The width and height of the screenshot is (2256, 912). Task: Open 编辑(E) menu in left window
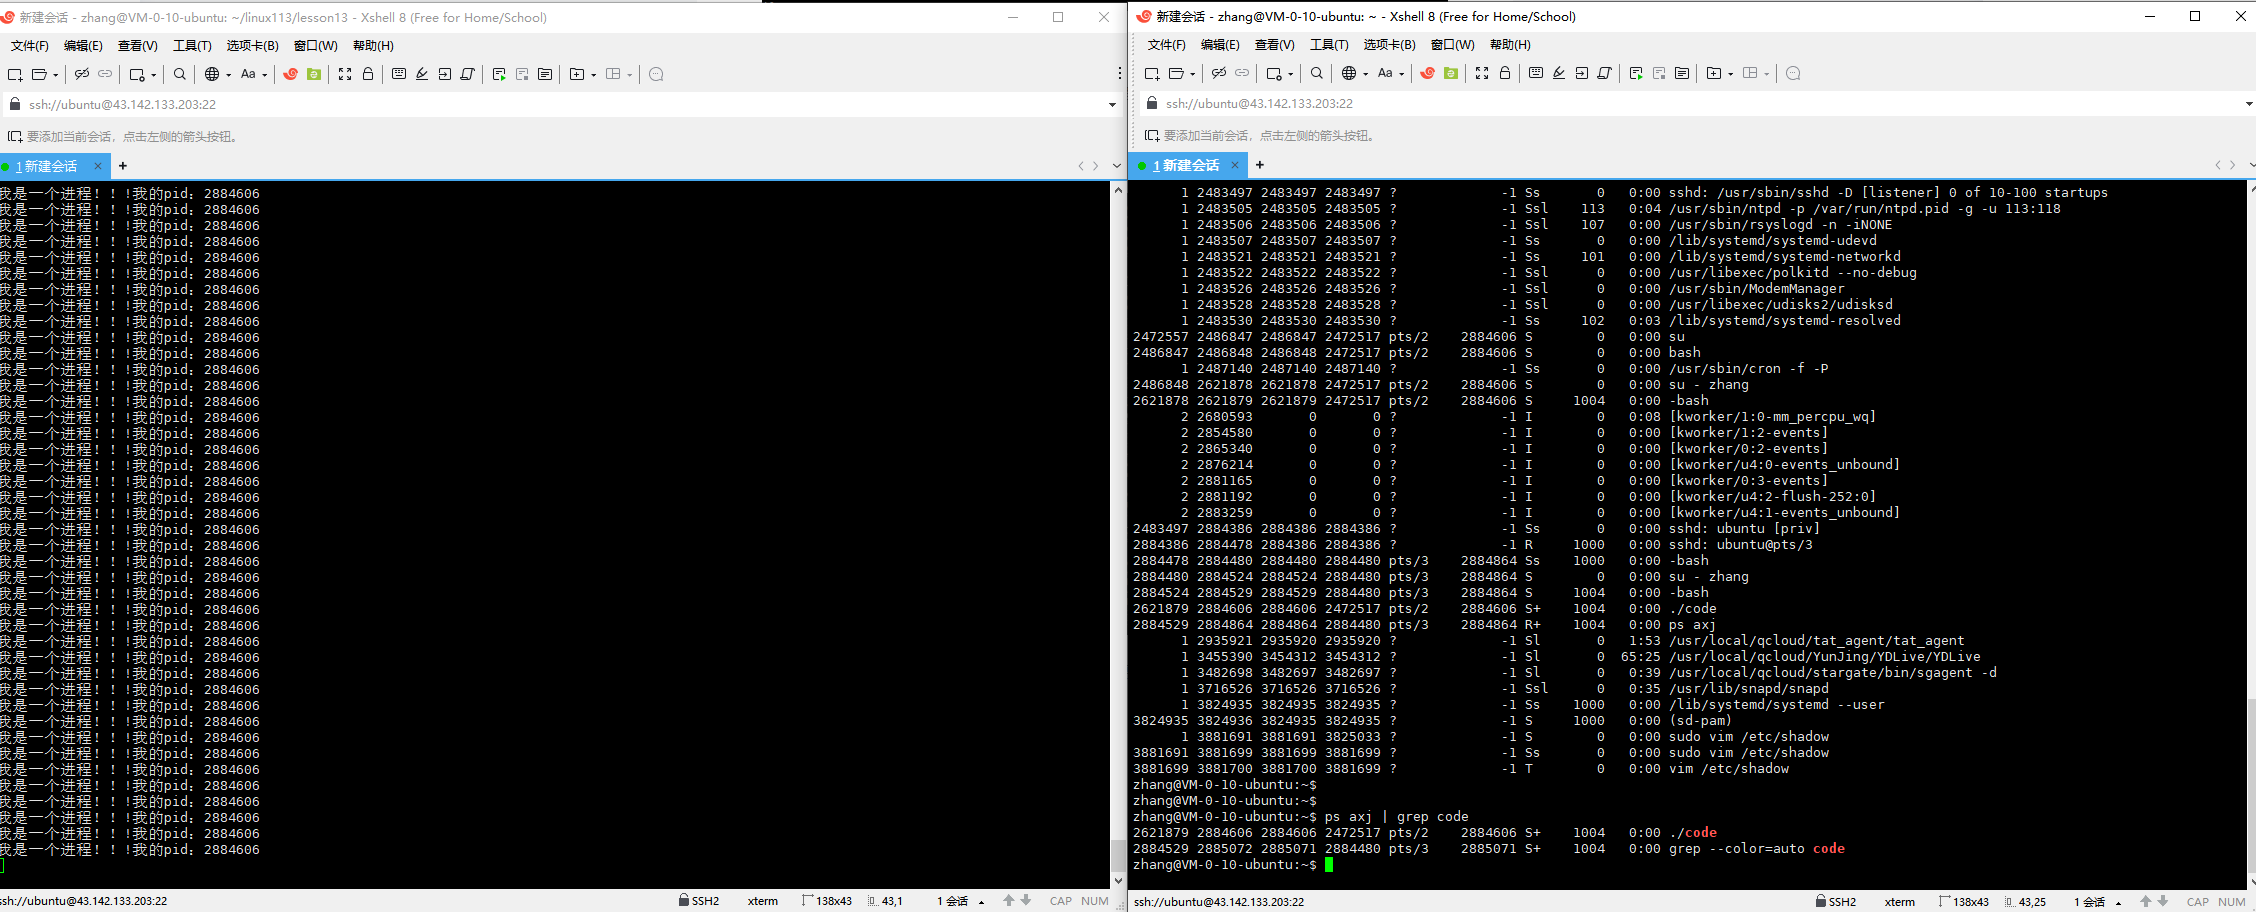(83, 45)
